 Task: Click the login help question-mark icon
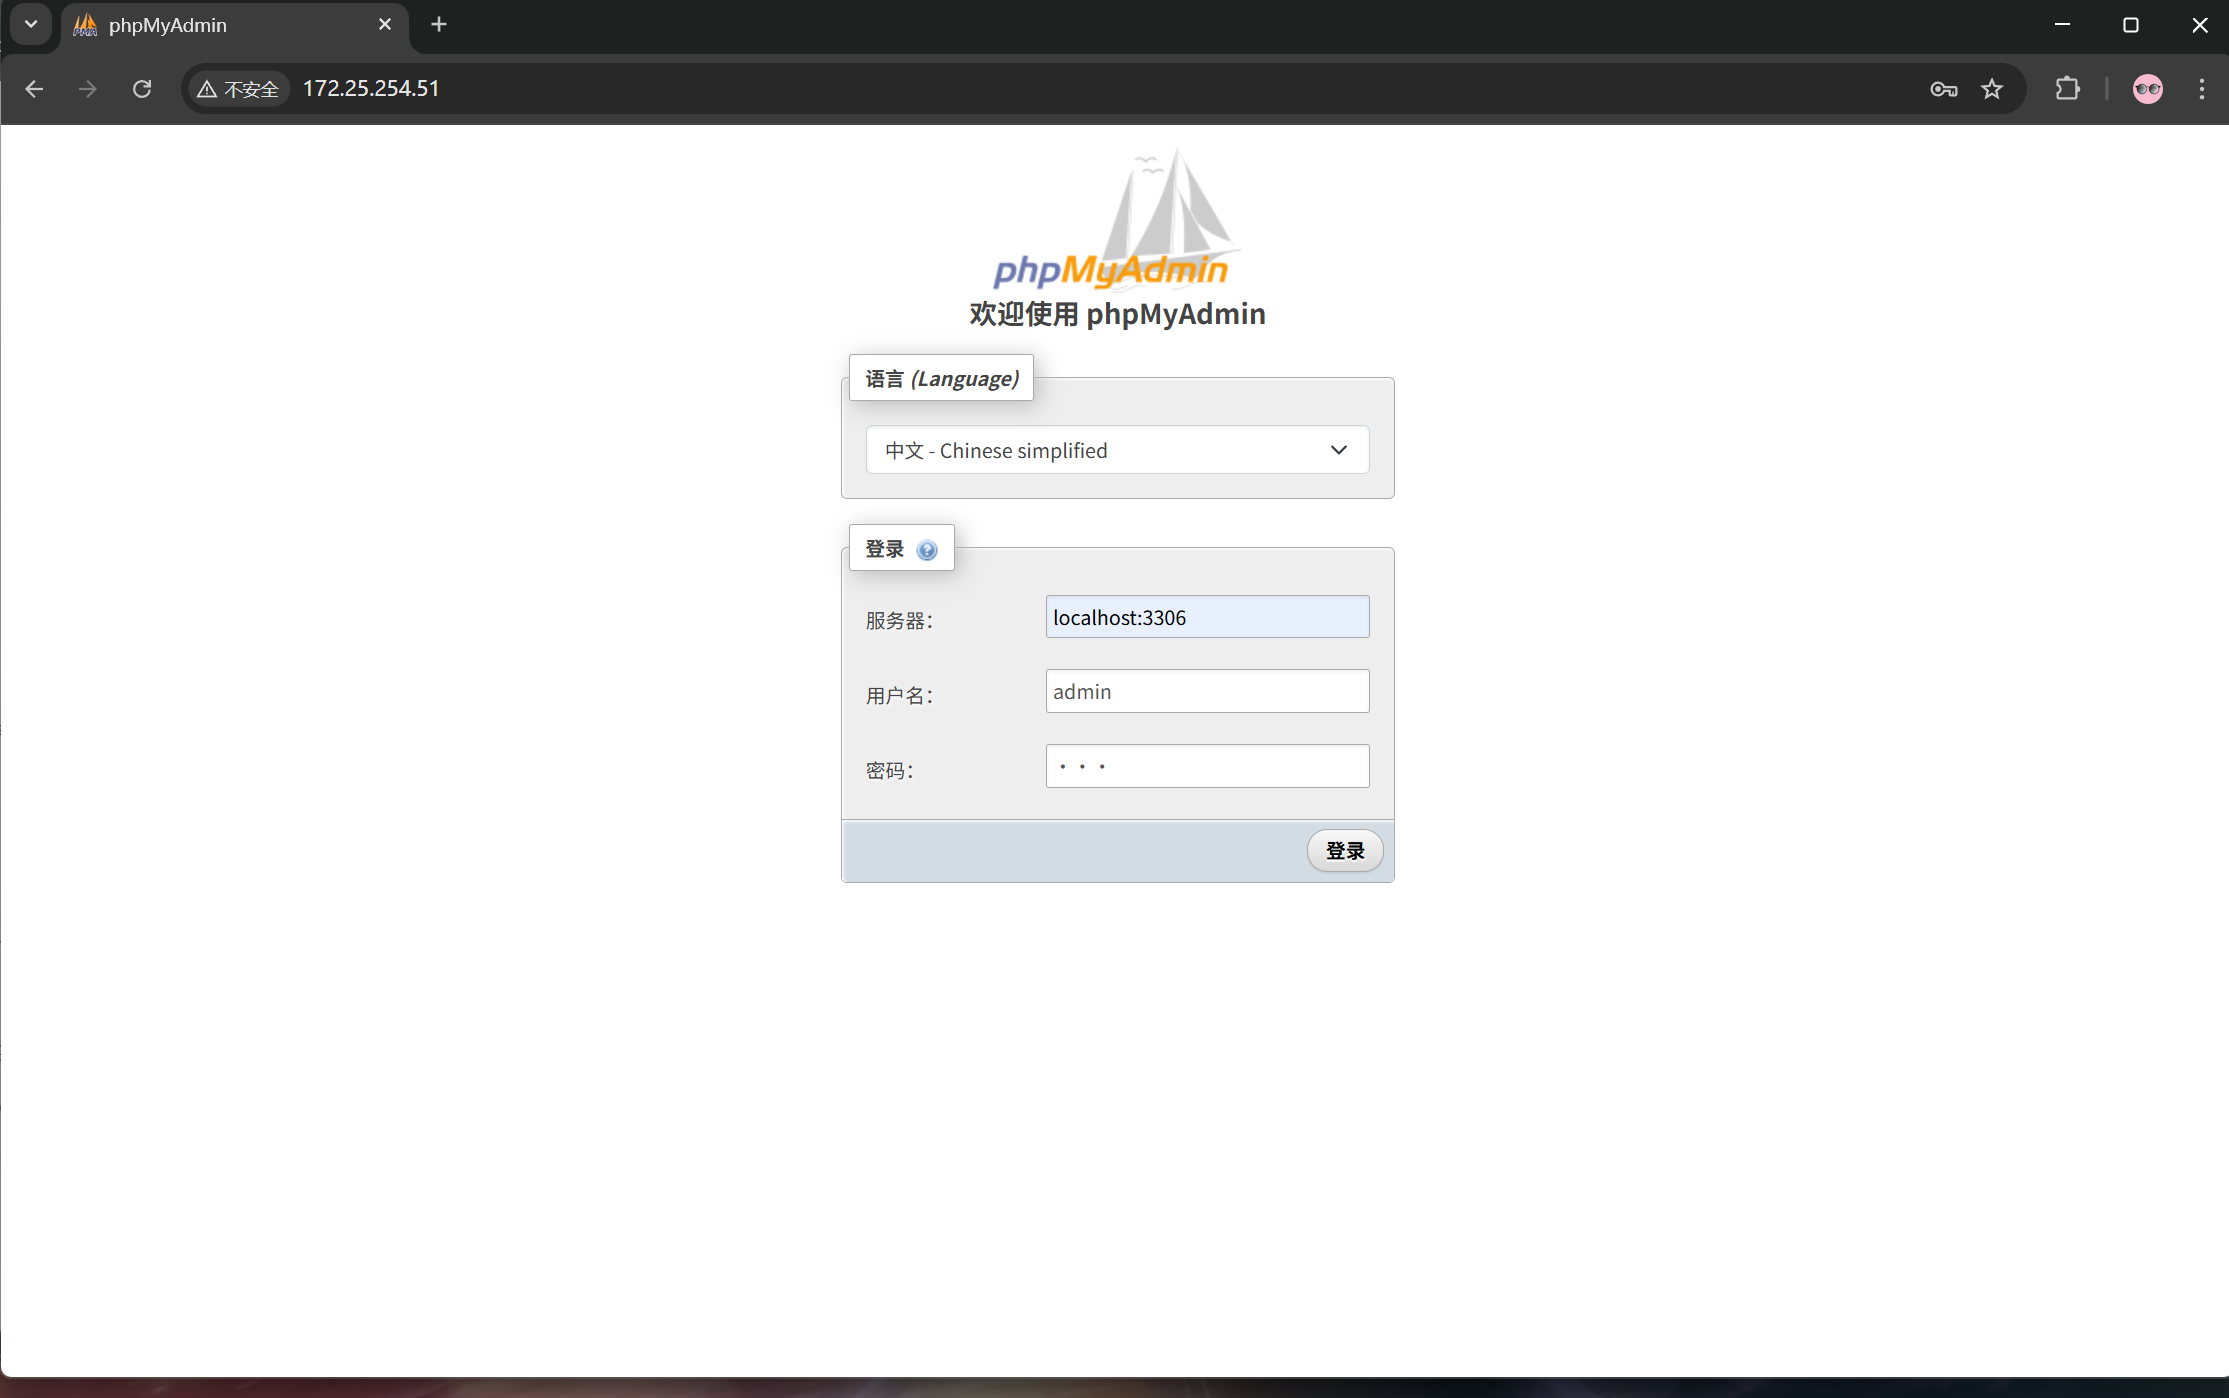927,550
